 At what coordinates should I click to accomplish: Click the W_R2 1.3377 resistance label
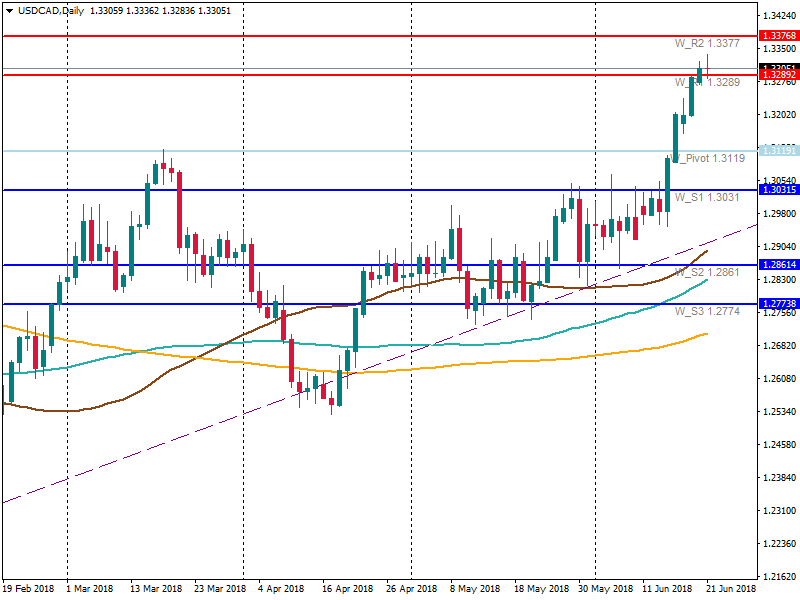pos(707,44)
